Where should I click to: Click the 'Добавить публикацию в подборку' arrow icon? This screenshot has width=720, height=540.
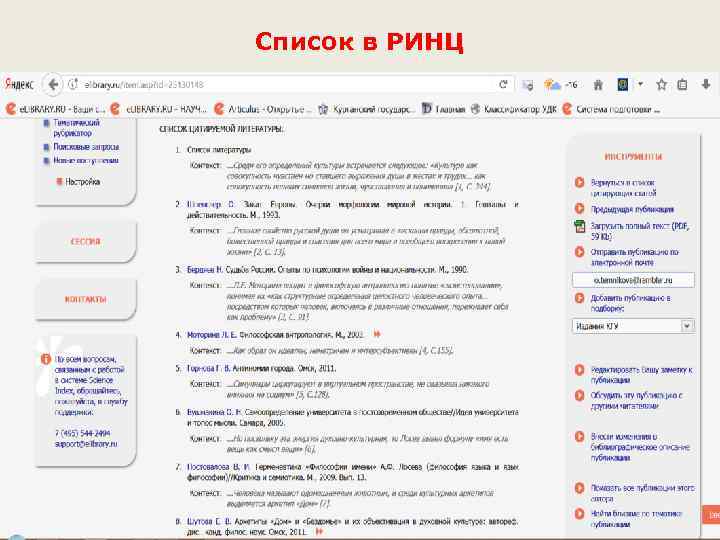click(579, 298)
